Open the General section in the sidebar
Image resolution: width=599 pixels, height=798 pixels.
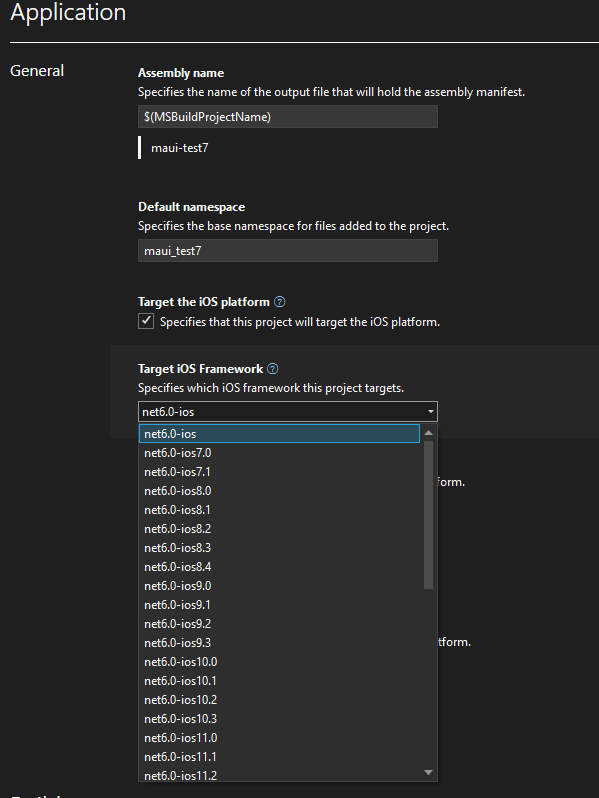(37, 71)
